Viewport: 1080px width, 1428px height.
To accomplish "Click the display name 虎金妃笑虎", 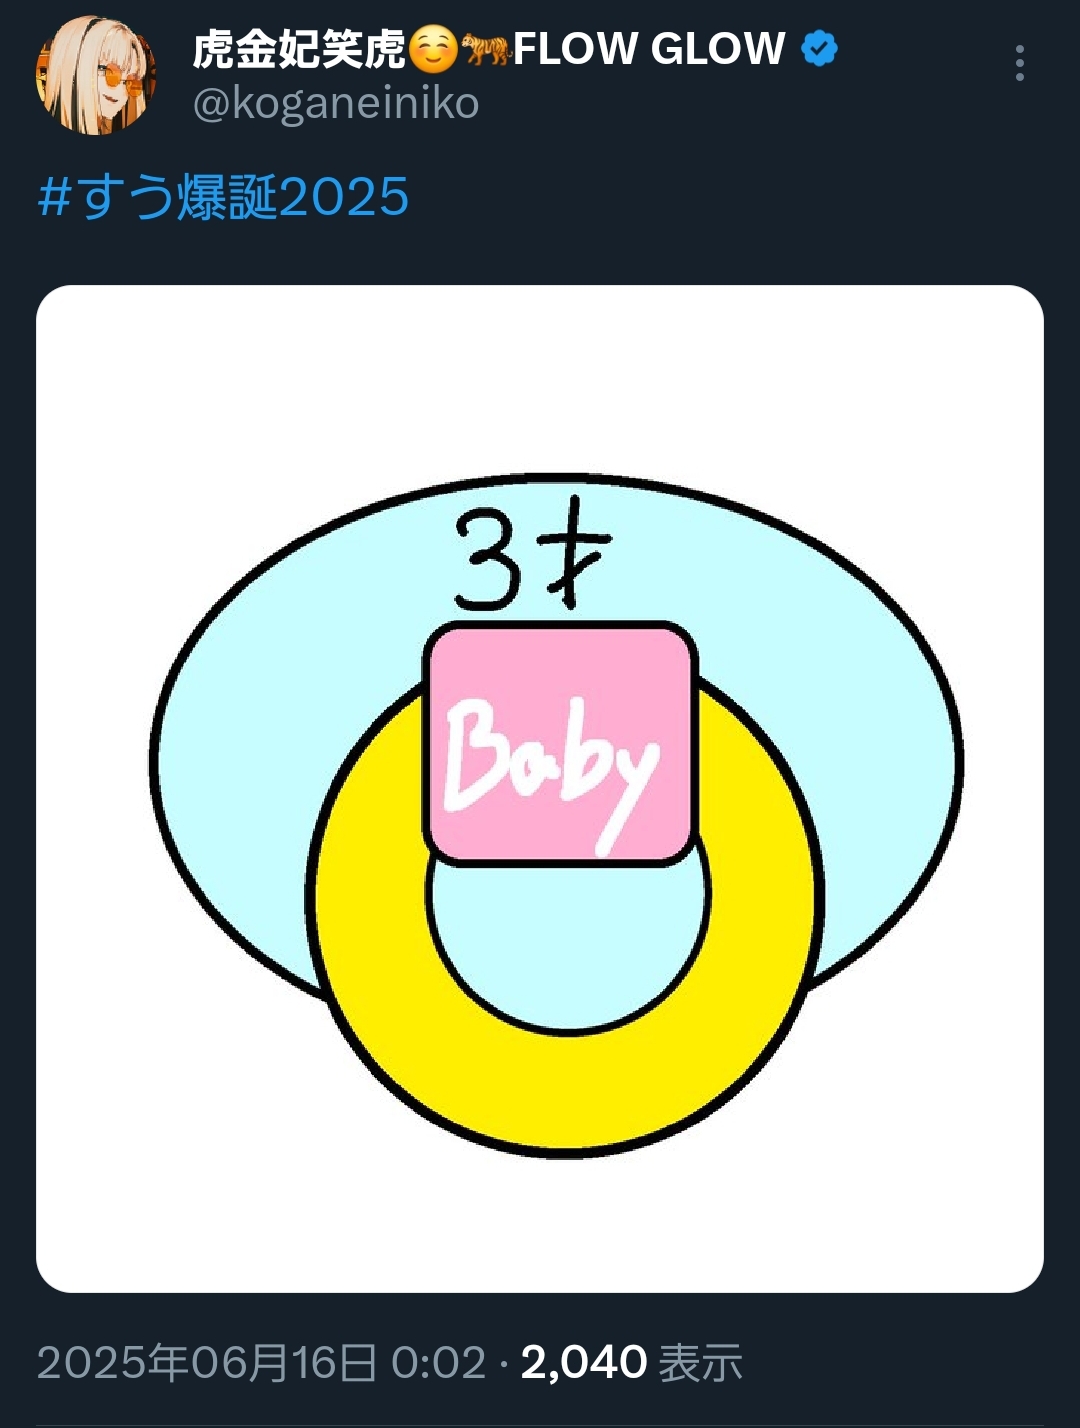I will click(x=300, y=49).
